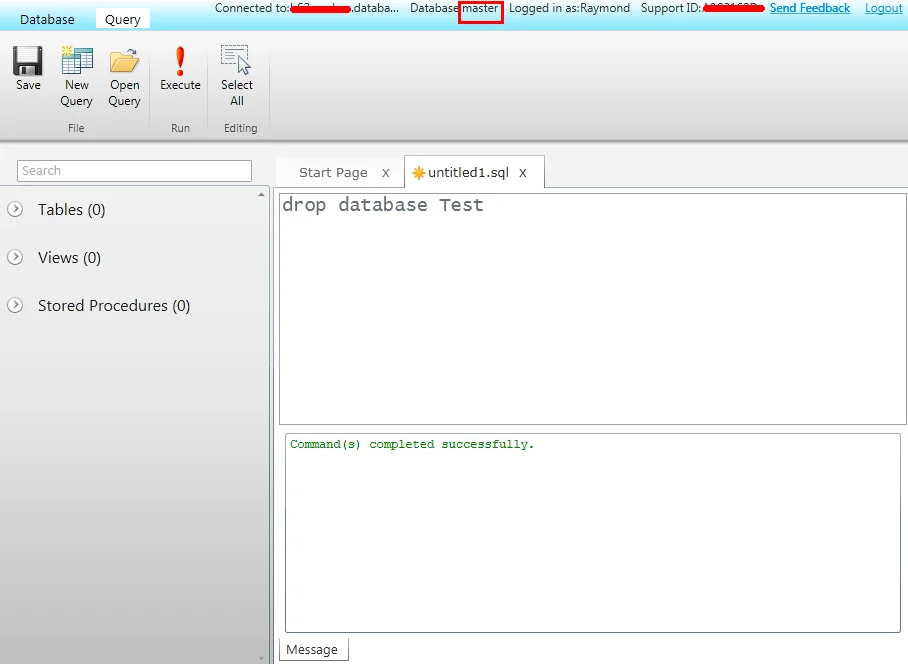Switch to the Database ribbon tab
This screenshot has height=664, width=908.
pos(47,20)
